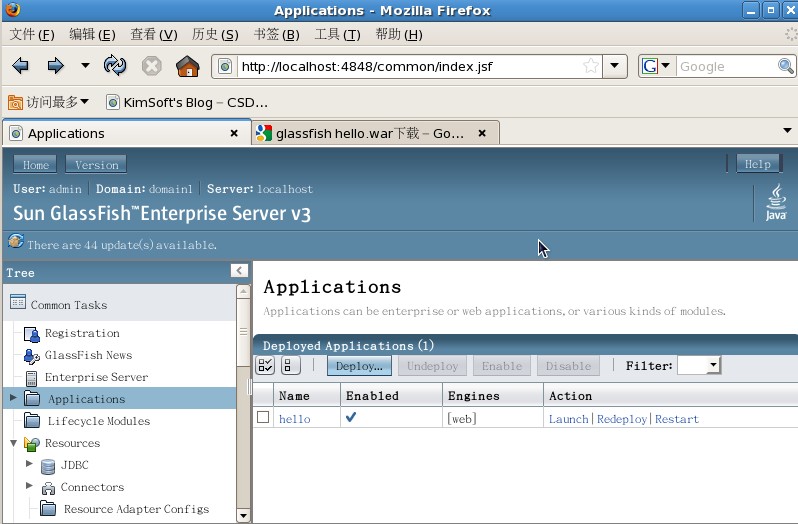Select Enterprise Server tree node
The height and width of the screenshot is (524, 798).
96,377
